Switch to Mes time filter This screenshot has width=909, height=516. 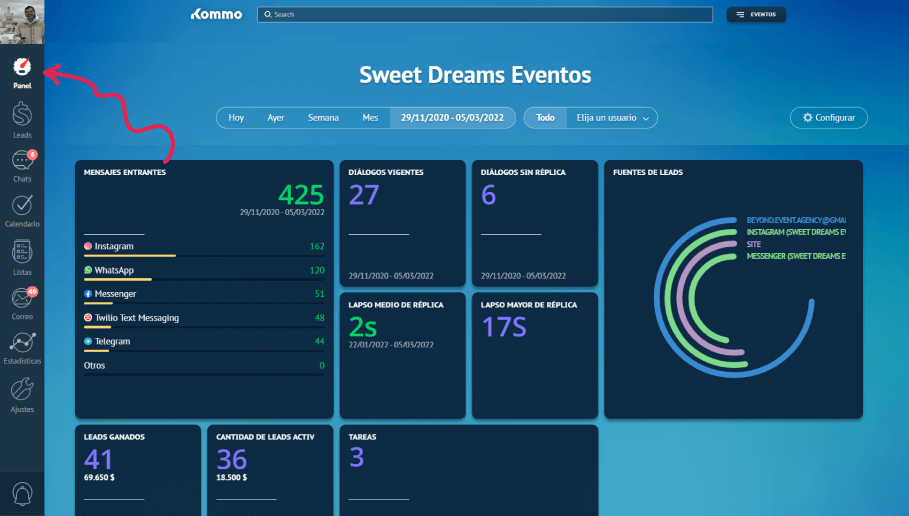click(x=370, y=118)
